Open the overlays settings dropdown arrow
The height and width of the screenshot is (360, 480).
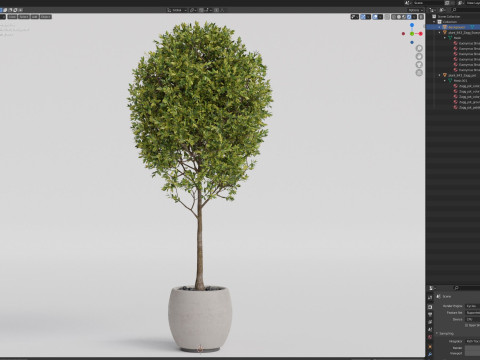(x=380, y=17)
